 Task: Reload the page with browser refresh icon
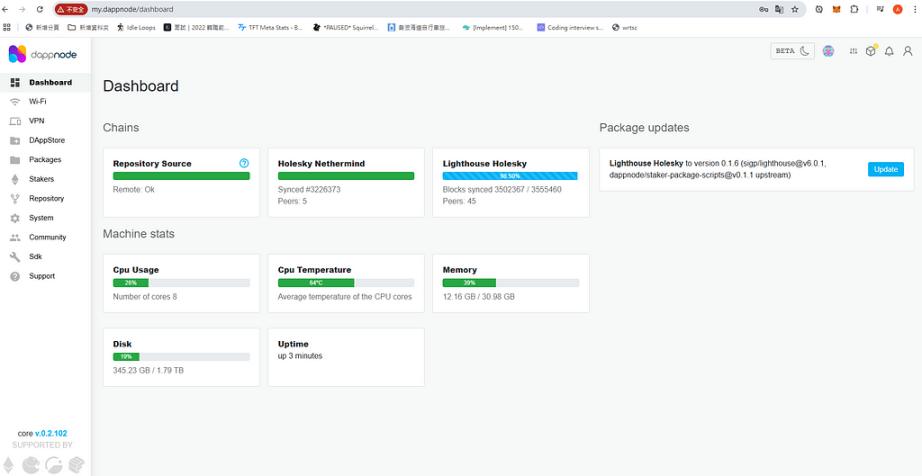coord(40,9)
